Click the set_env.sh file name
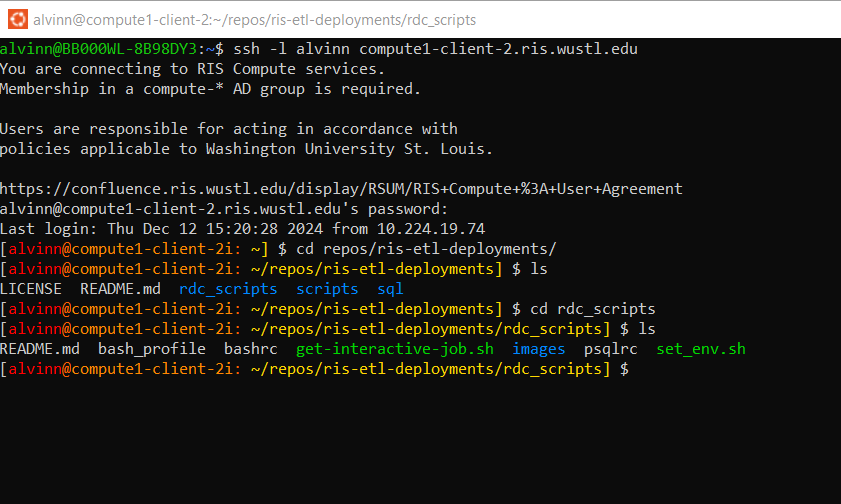Screen dimensions: 841x504 701,349
